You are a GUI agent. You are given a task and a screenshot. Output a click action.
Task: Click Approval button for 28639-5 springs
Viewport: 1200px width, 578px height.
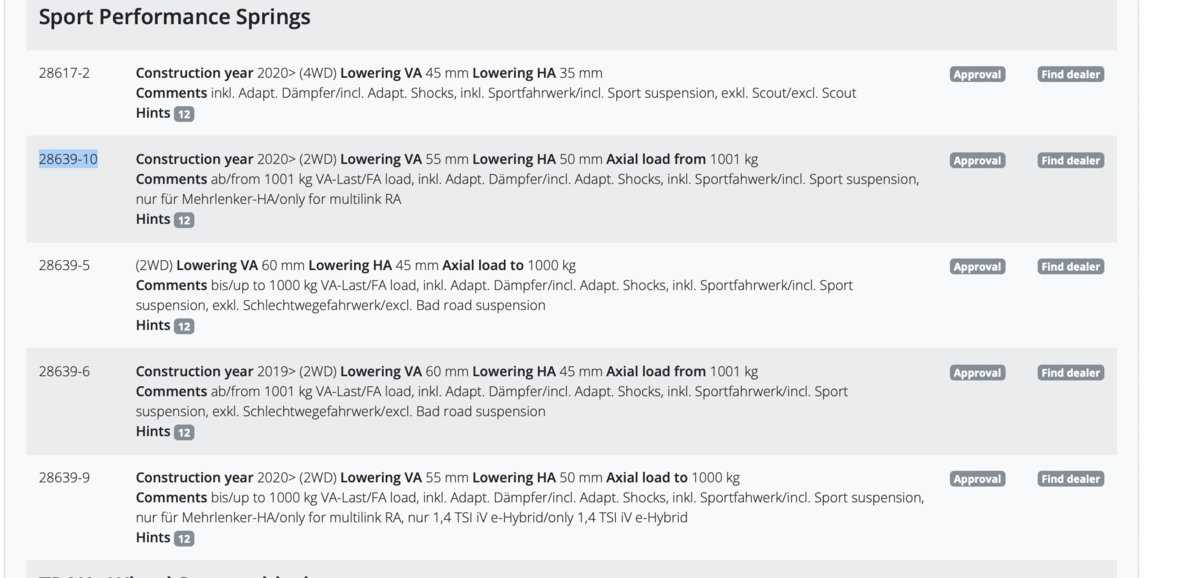(977, 267)
